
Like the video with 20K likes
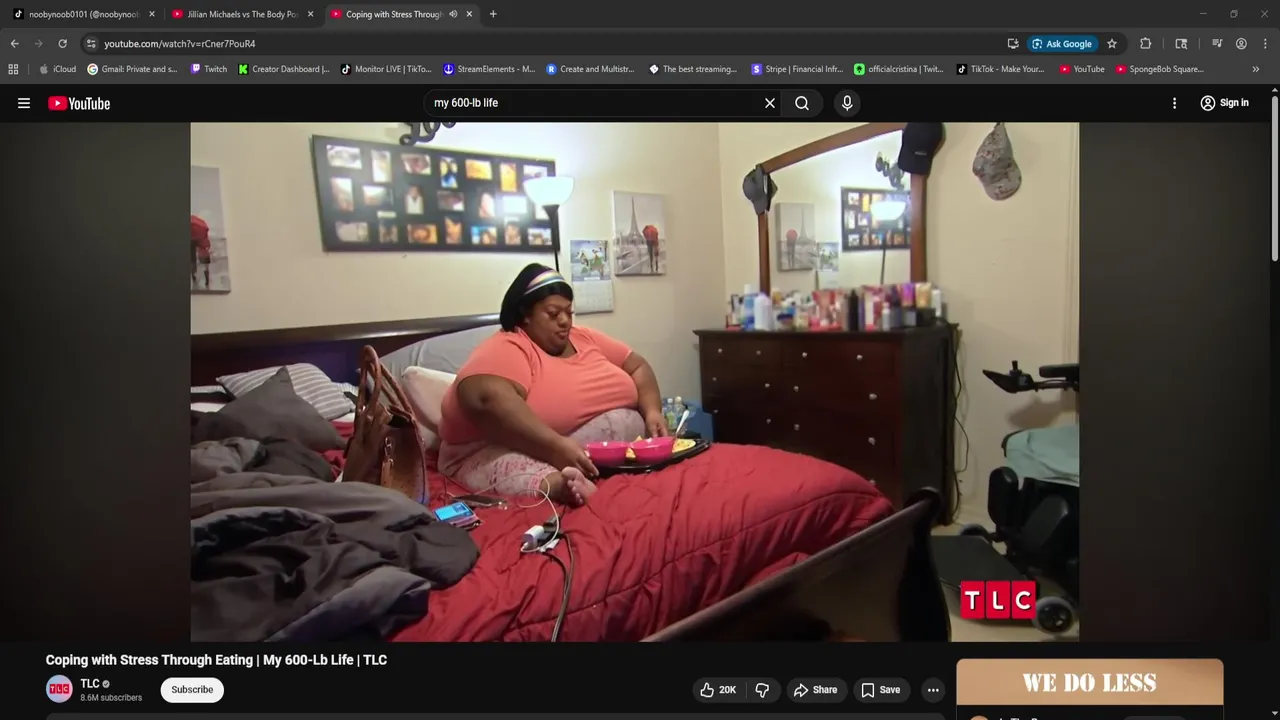(718, 690)
